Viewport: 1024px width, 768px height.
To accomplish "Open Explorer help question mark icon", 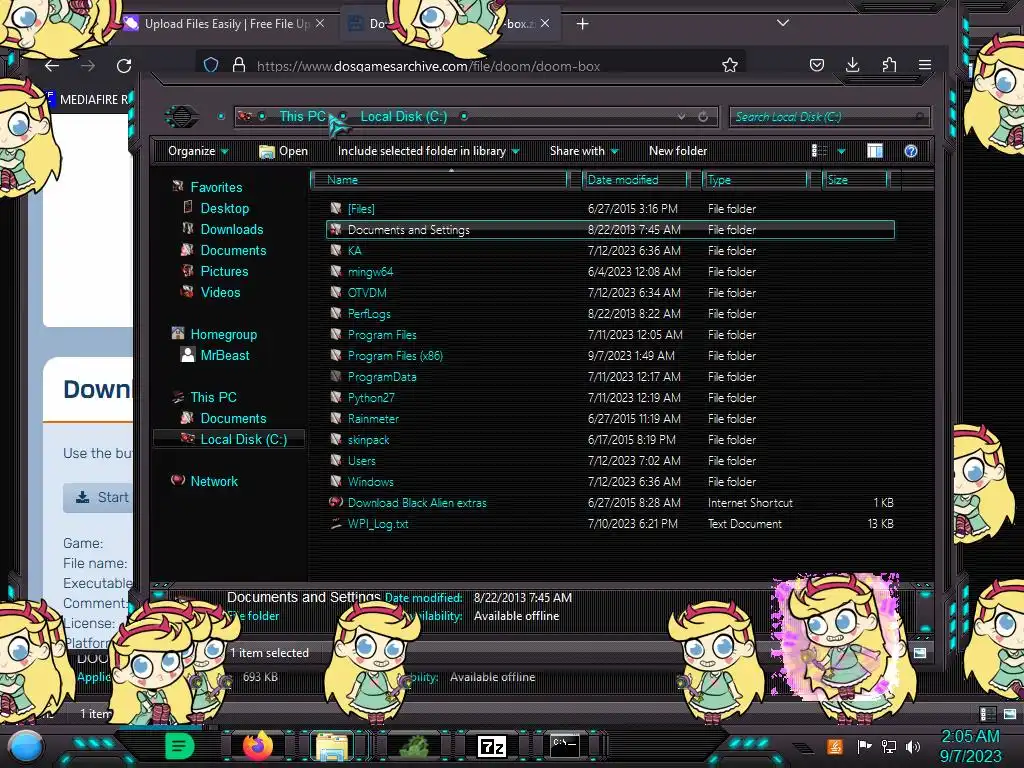I will pyautogui.click(x=910, y=151).
